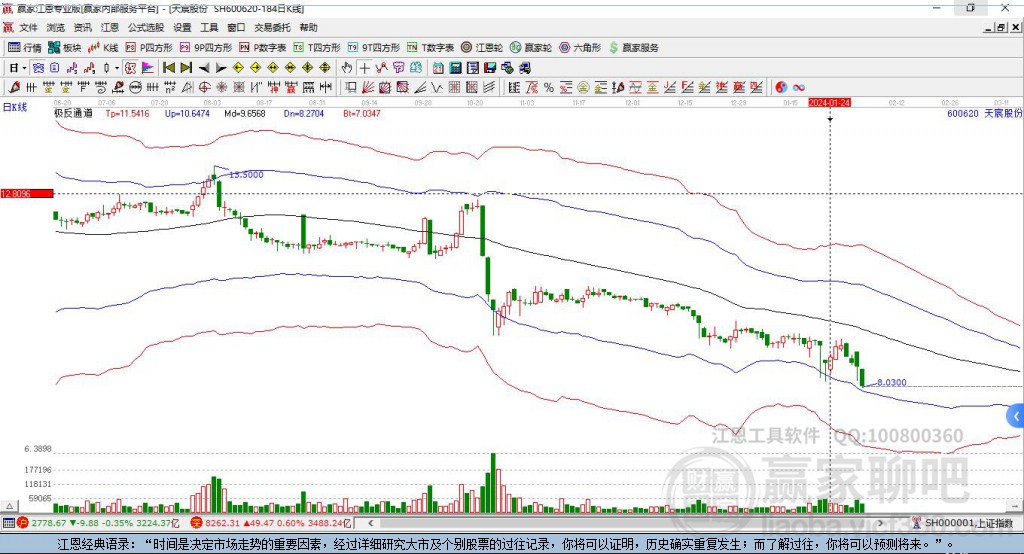Image resolution: width=1024 pixels, height=554 pixels.
Task: Launch the 江恩轮 Gann wheel
Action: (481, 48)
